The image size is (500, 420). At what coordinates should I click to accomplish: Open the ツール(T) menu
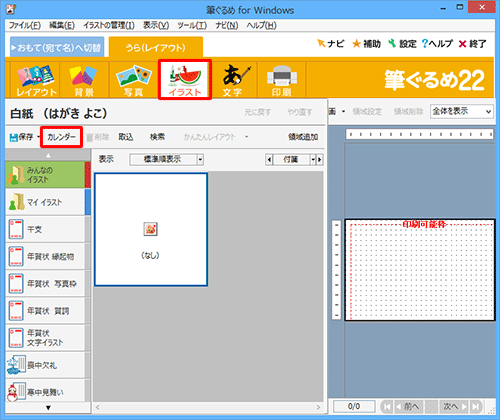click(192, 25)
